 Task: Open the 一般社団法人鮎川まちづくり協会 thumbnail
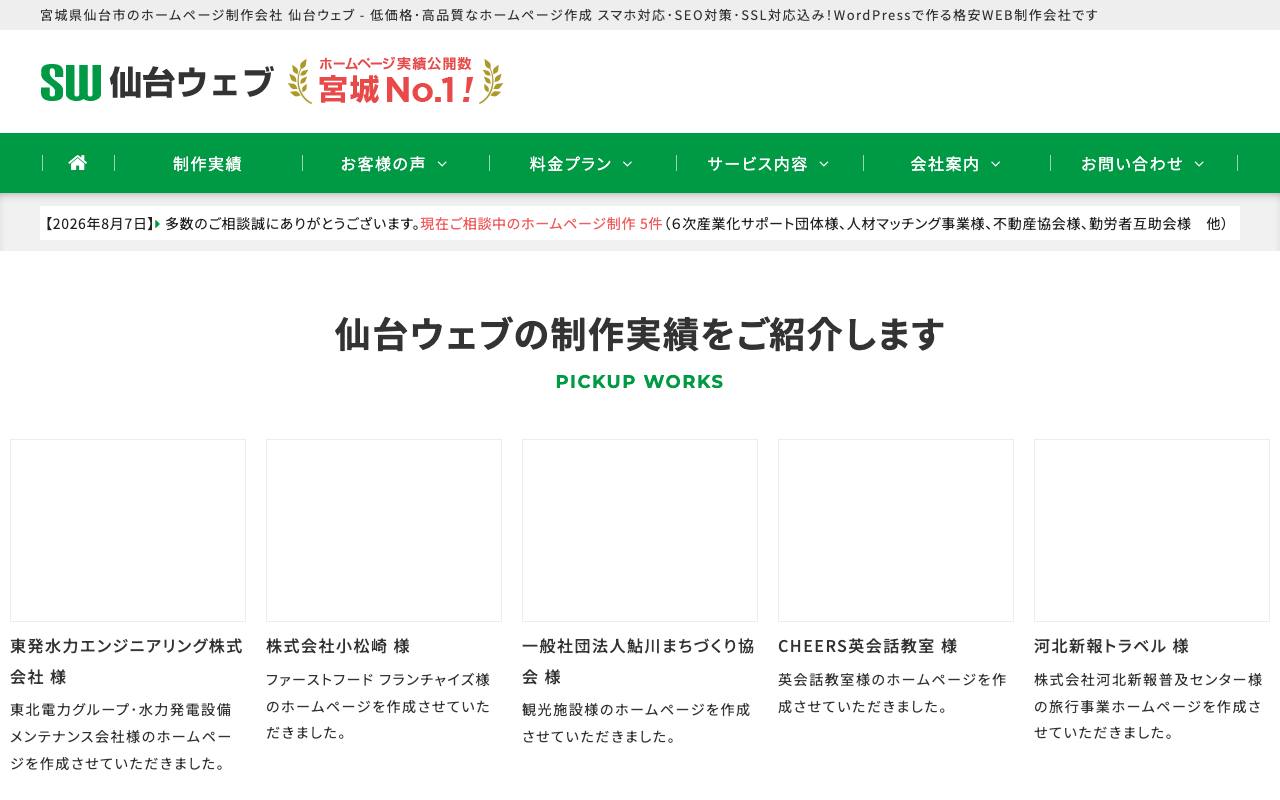coord(640,530)
